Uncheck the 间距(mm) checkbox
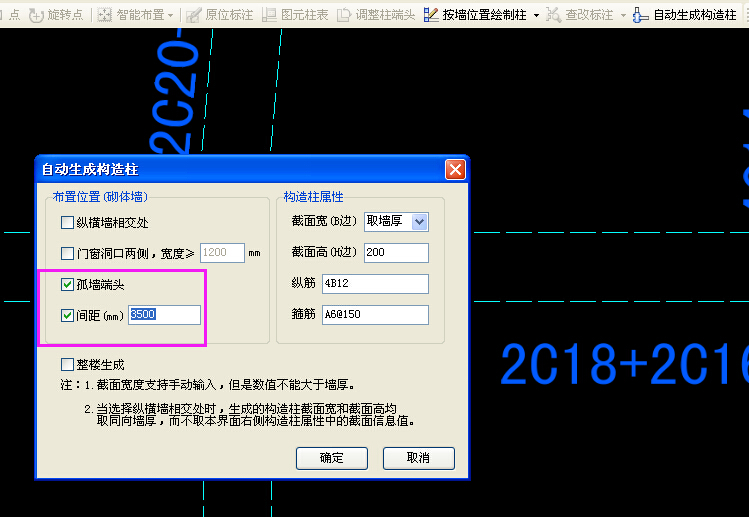Screen dimensions: 749x517 click(x=67, y=315)
